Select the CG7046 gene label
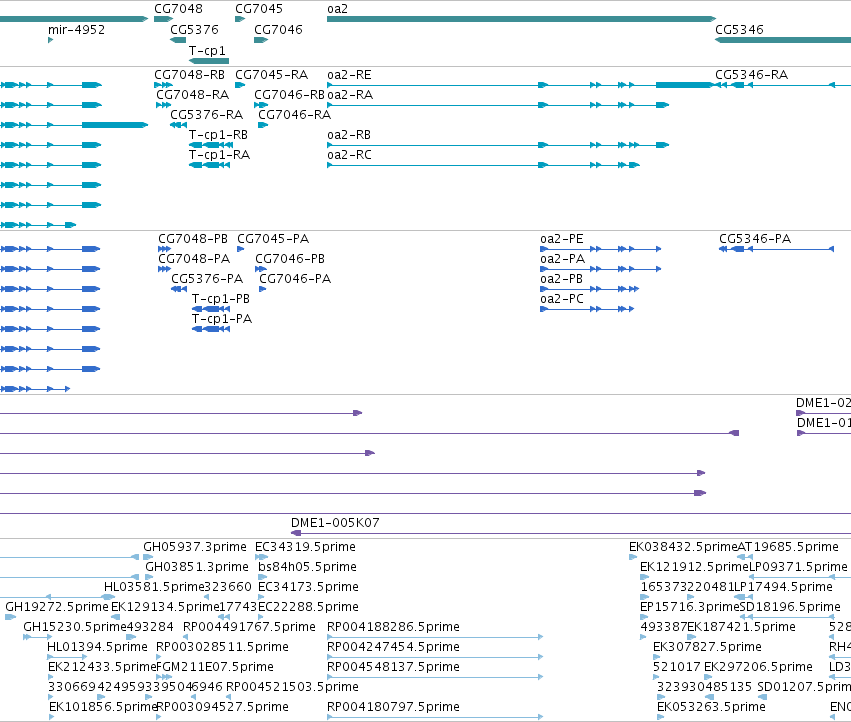Screen dimensions: 851x722 278,30
